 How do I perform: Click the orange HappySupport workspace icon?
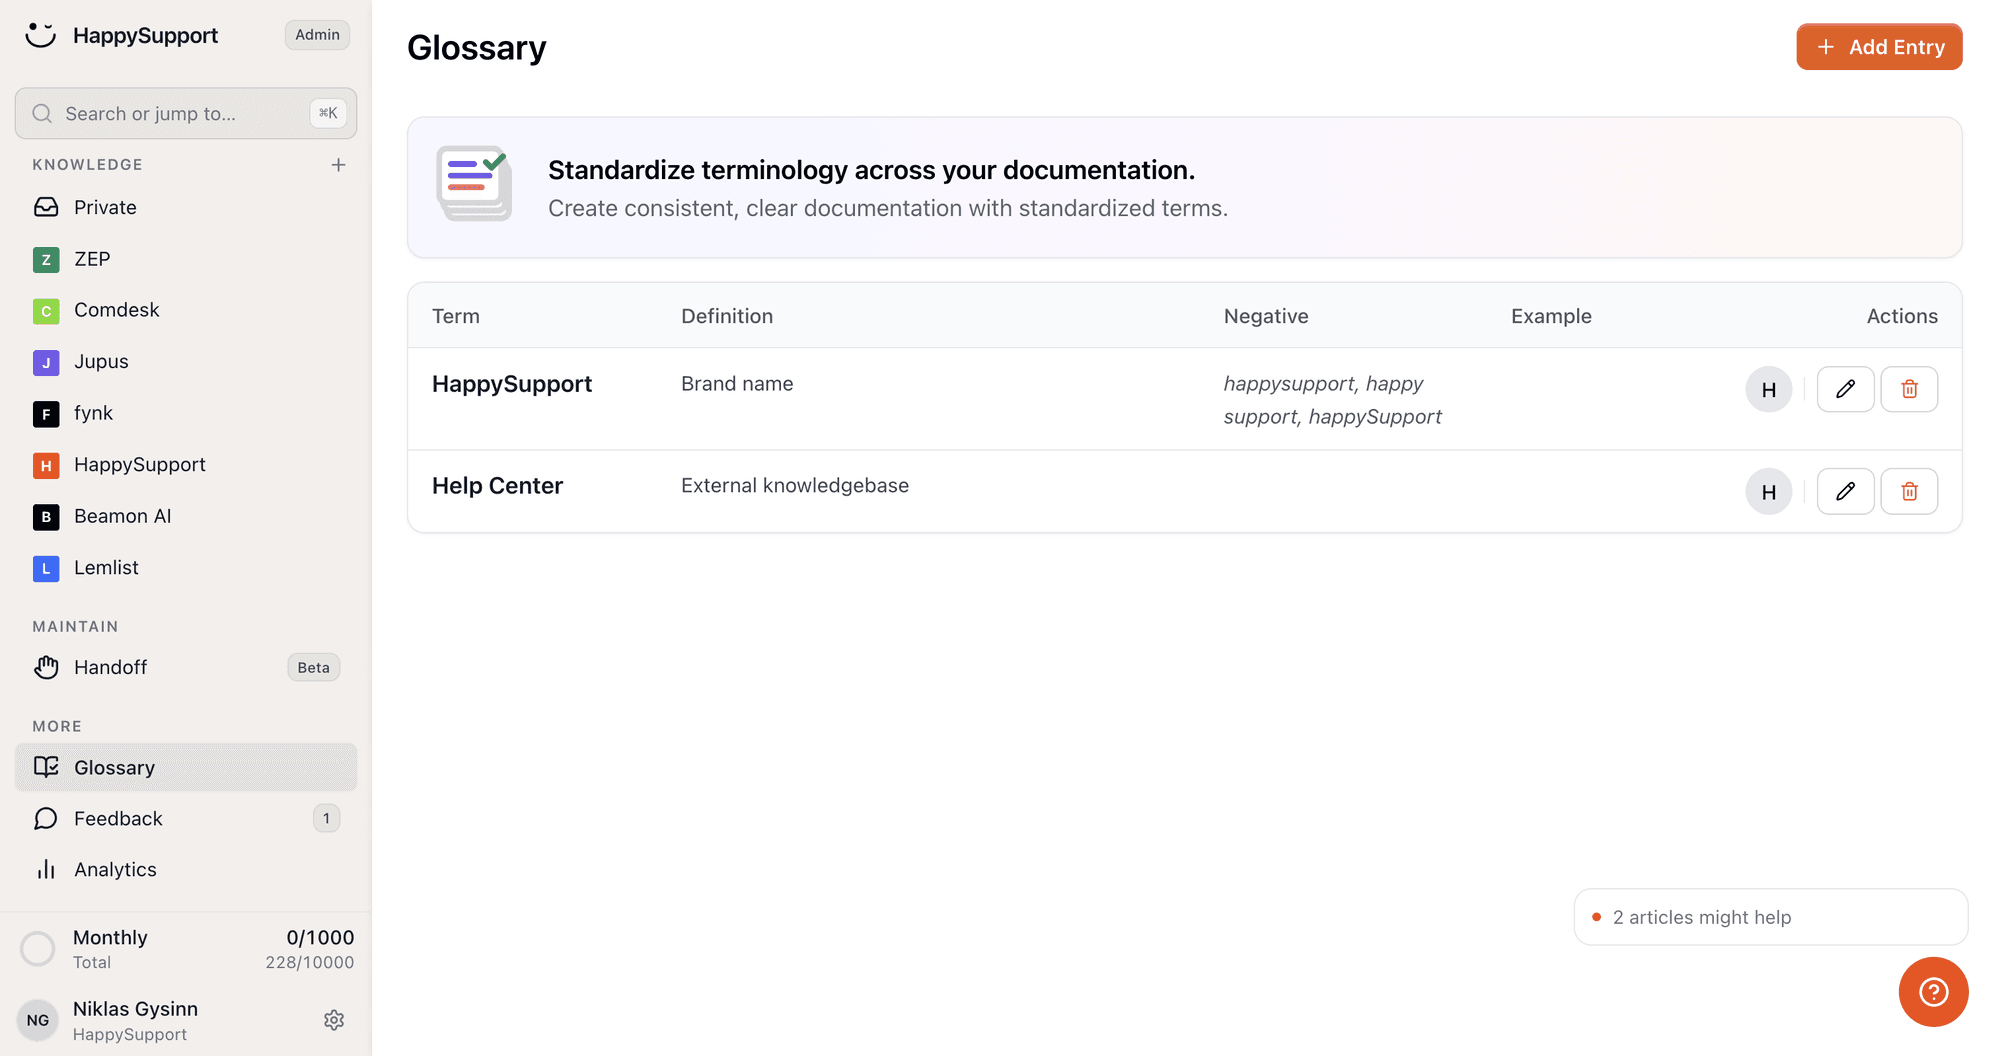click(46, 465)
